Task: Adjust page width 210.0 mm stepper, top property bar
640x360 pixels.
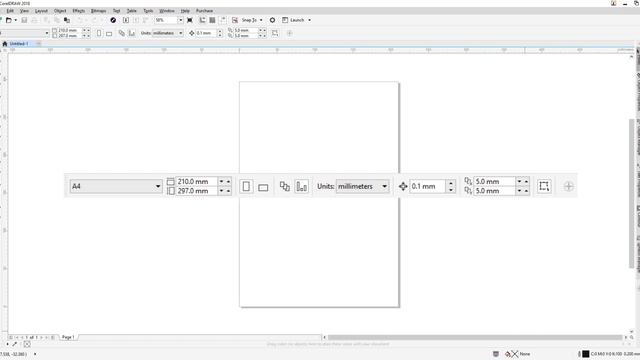Action: (86, 31)
